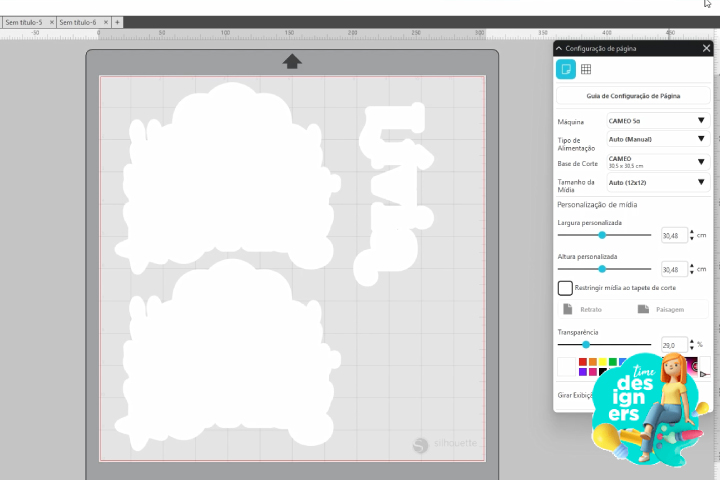Click the Transparência slider handle

point(586,344)
